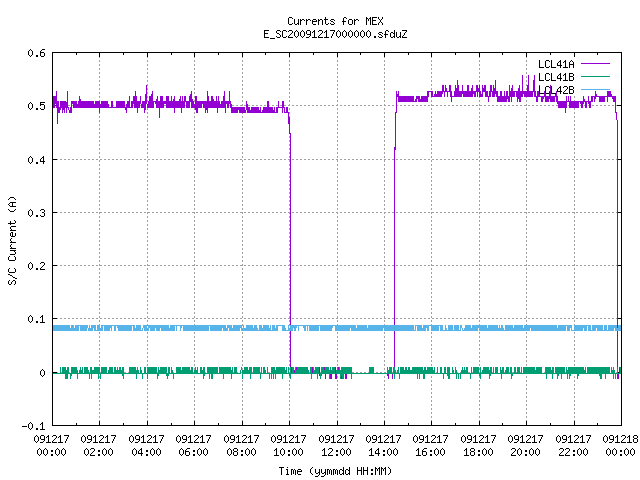Click the y-axis label 'S/C Current (A)'
This screenshot has height=480, width=640.
tap(13, 240)
